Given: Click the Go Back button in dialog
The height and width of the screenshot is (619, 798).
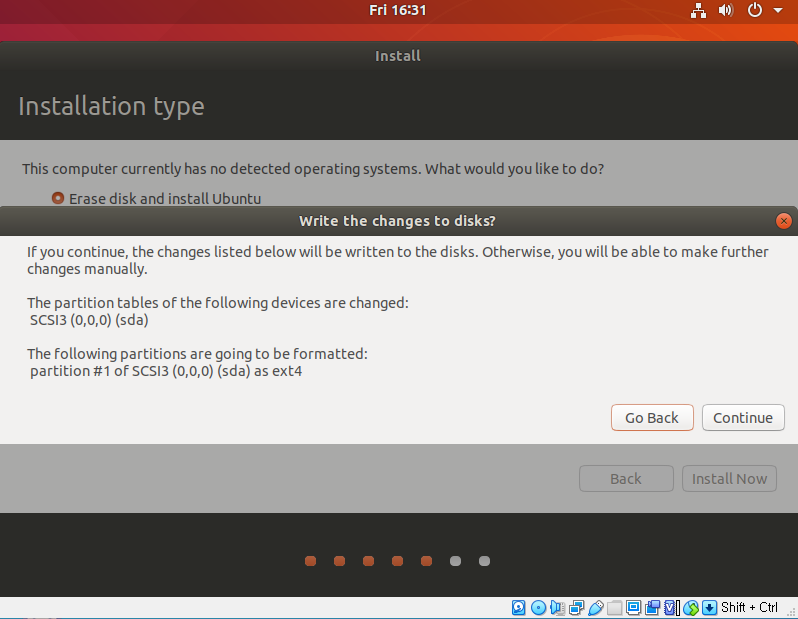Looking at the screenshot, I should (x=652, y=417).
